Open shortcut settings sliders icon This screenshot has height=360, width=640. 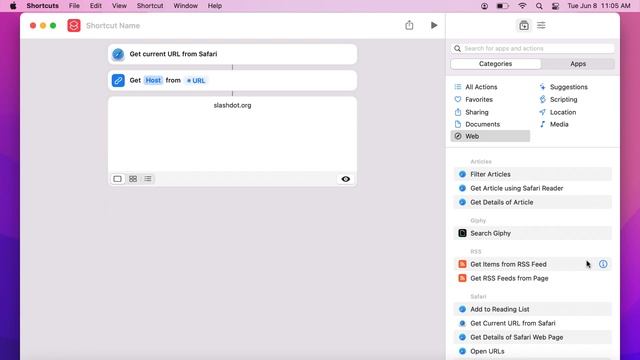(x=541, y=25)
